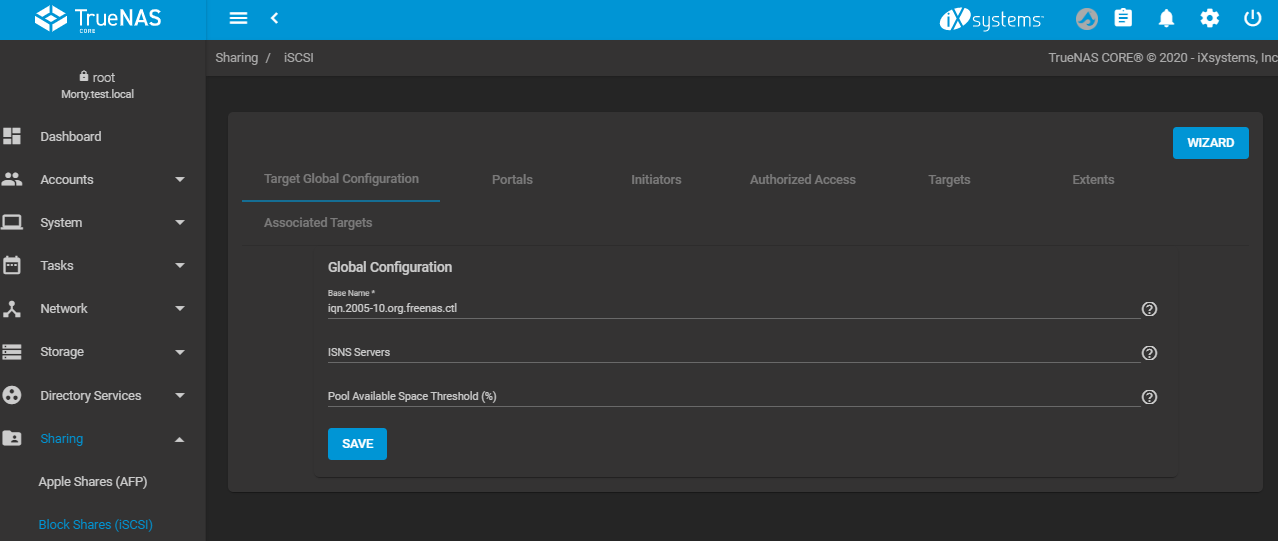
Task: Open Apple Shares (AFP) in sidebar
Action: (93, 482)
